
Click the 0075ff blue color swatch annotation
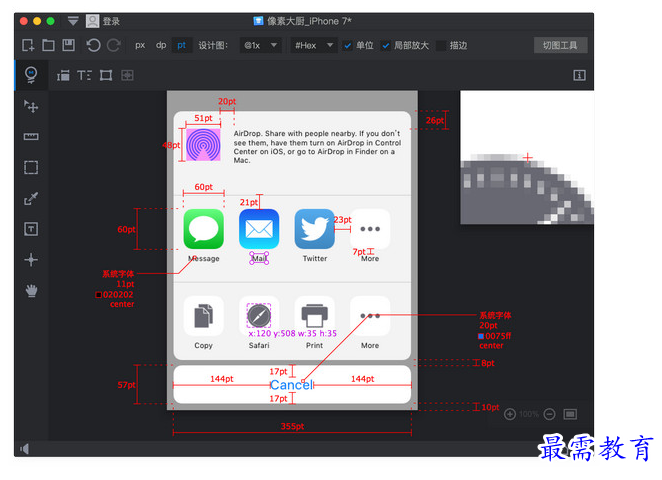480,336
